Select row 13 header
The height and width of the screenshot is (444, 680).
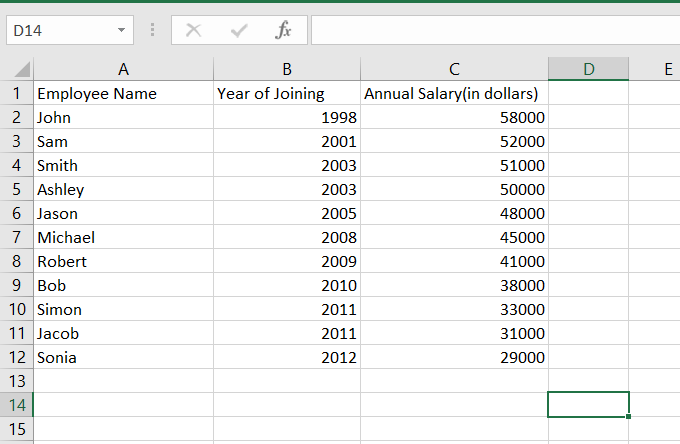pos(16,381)
